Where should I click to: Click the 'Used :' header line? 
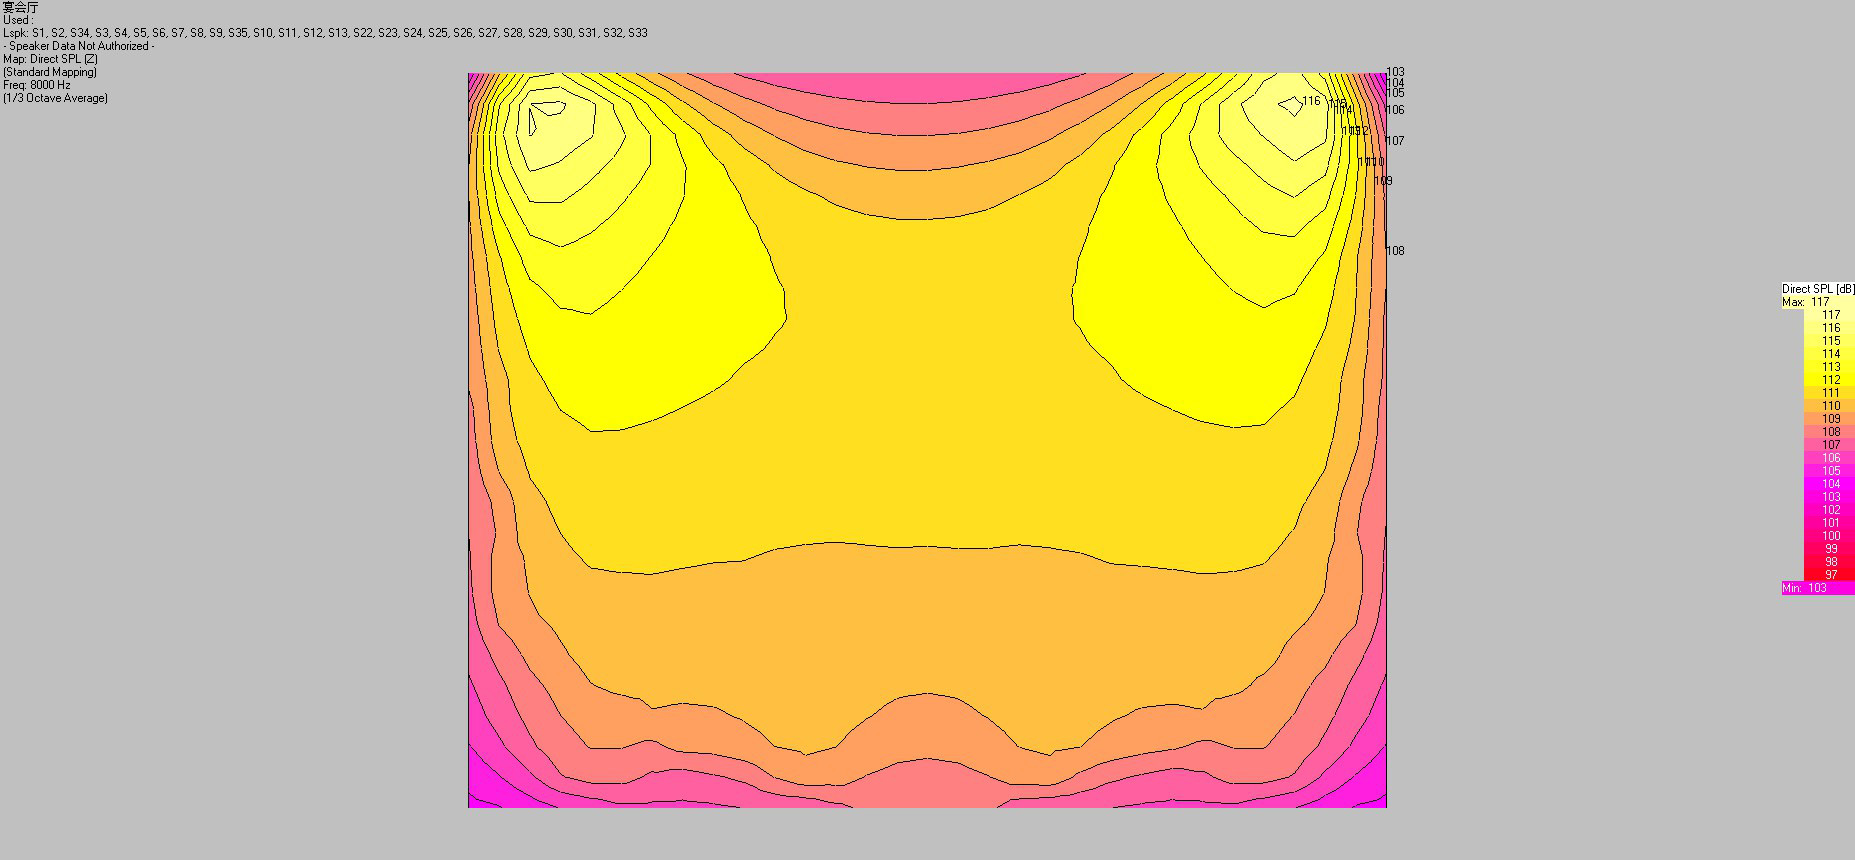(18, 20)
